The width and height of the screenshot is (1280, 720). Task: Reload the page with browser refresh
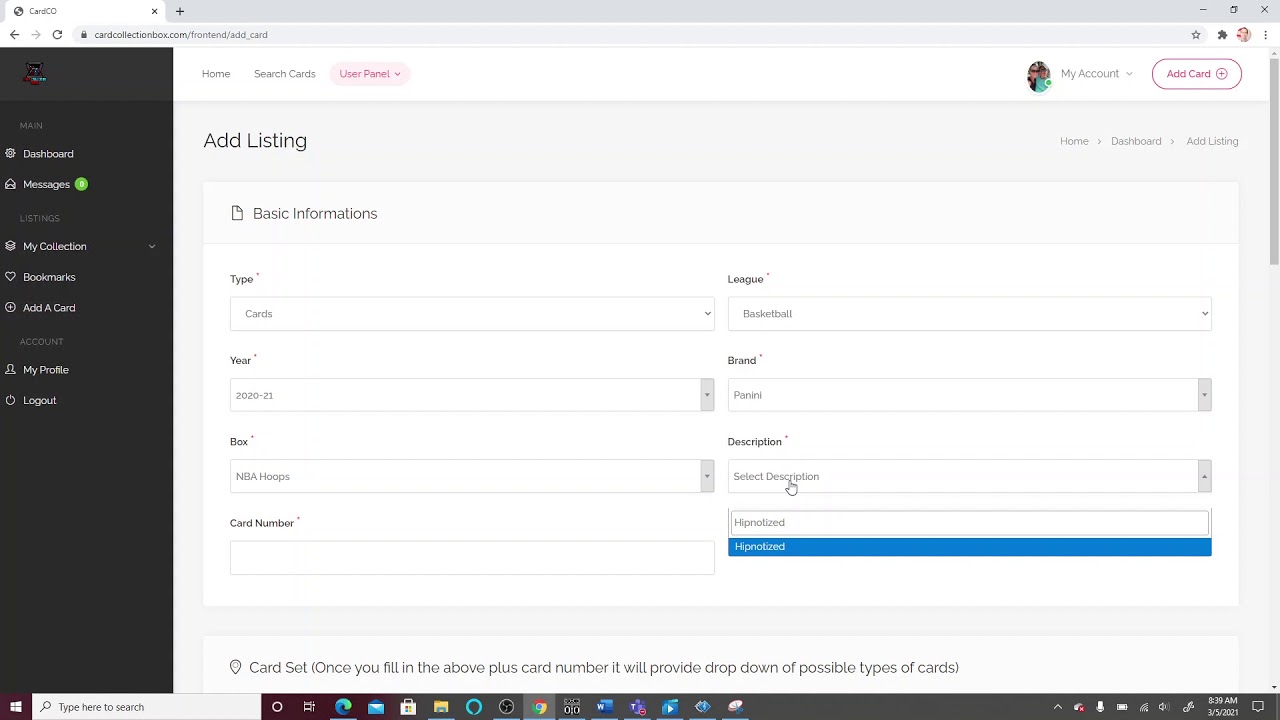tap(57, 35)
